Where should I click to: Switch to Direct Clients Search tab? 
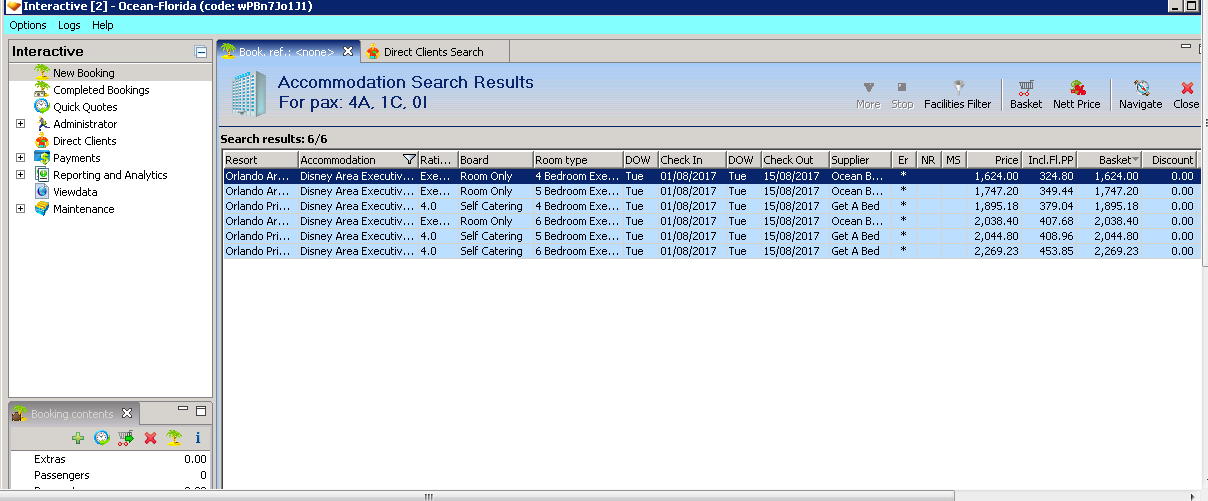tap(432, 52)
